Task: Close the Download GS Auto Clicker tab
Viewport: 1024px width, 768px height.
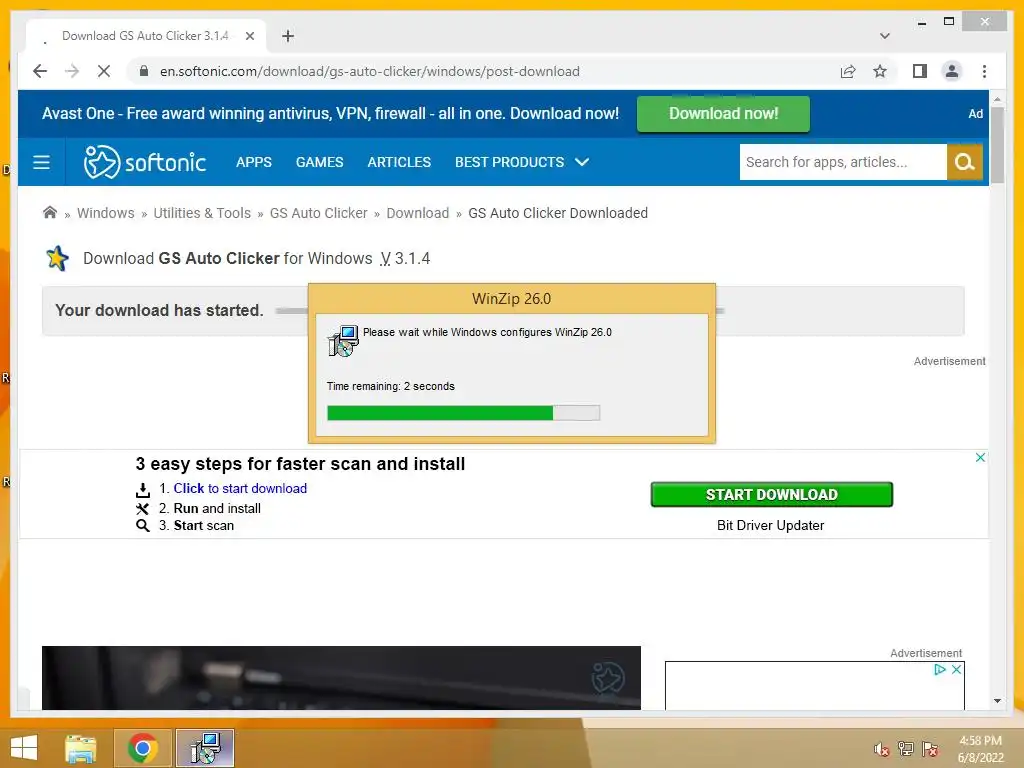Action: [x=249, y=36]
